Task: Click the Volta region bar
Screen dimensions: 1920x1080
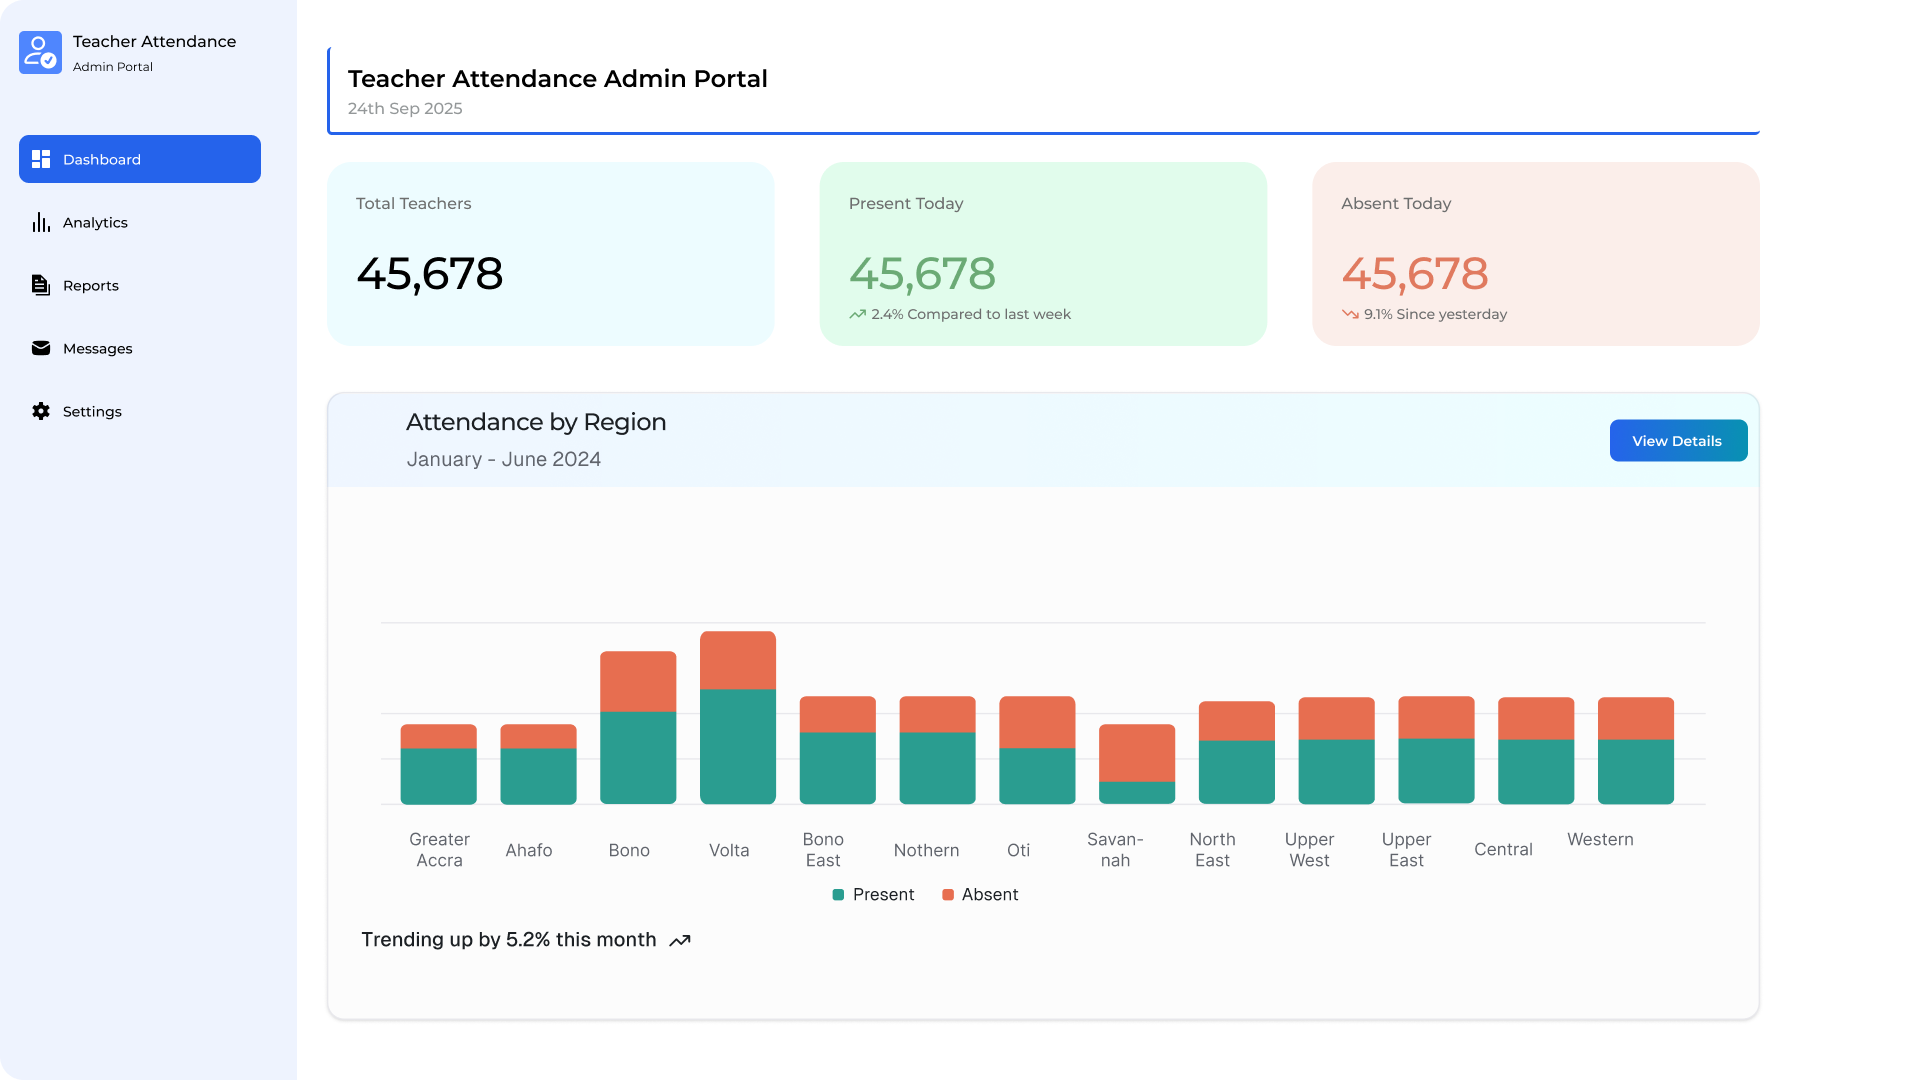Action: click(737, 715)
